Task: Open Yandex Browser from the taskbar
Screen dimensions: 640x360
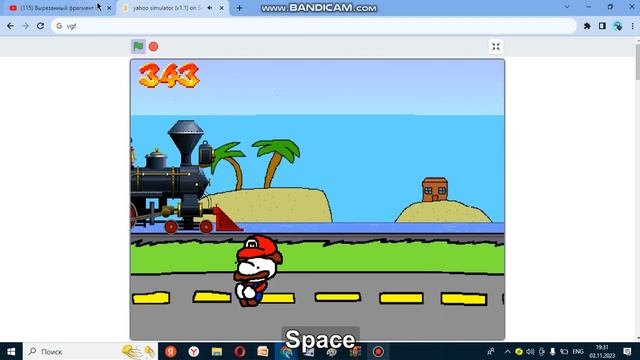Action: pyautogui.click(x=194, y=351)
